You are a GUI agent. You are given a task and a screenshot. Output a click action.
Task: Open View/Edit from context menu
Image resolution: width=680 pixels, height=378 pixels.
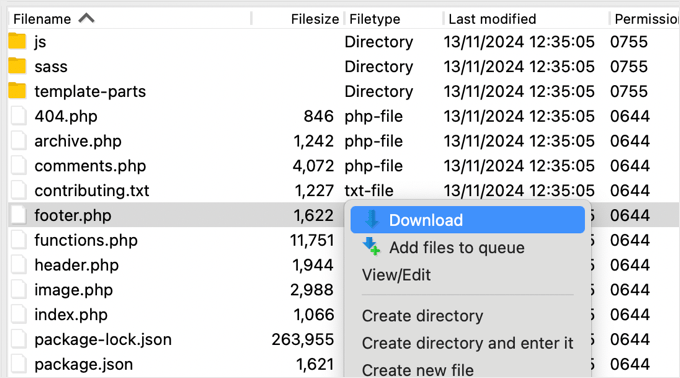[x=396, y=275]
